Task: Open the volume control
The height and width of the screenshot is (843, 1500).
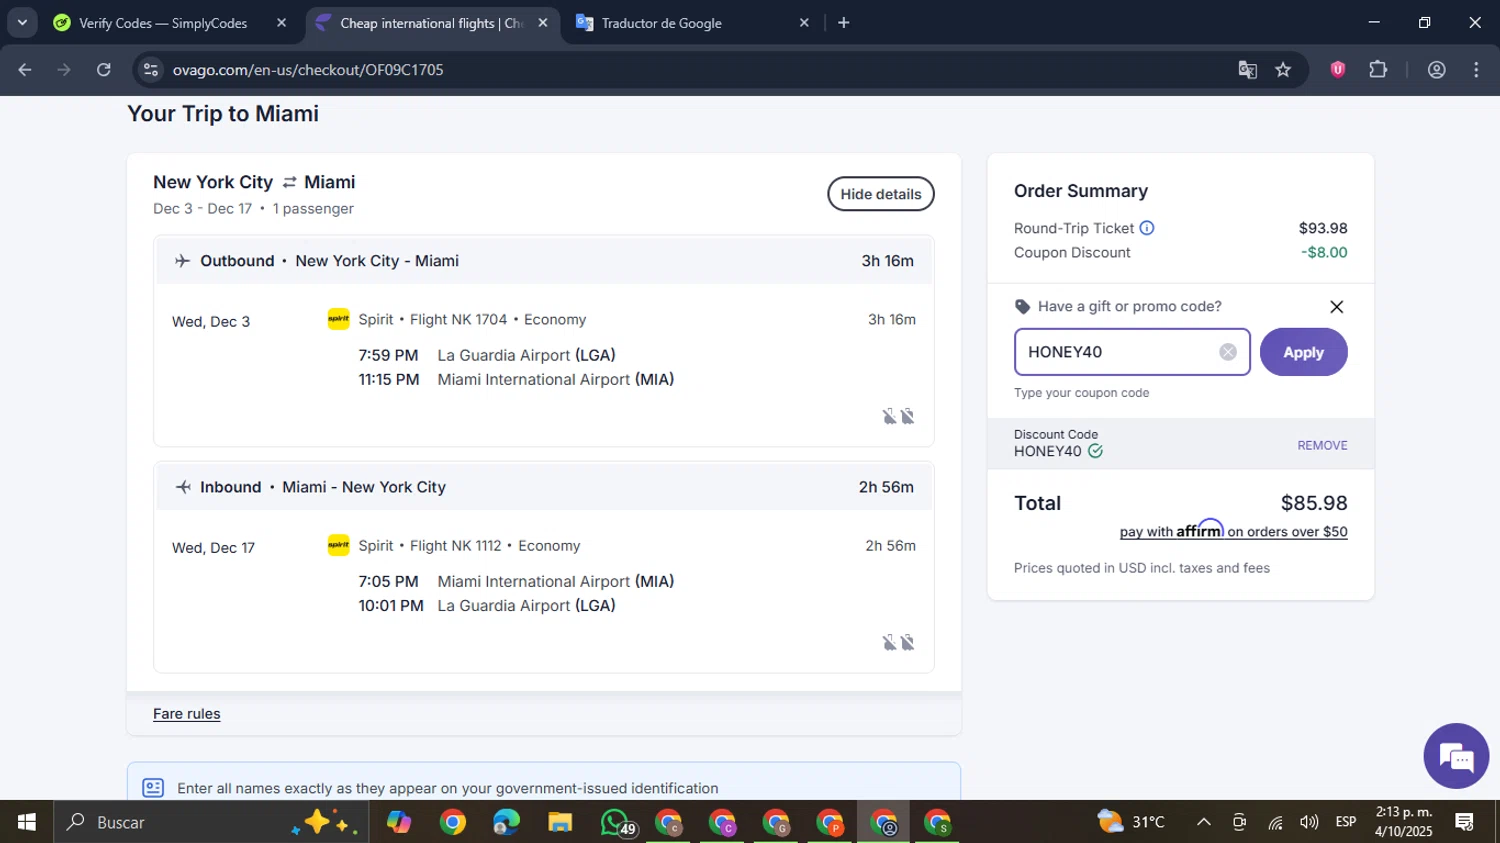Action: pyautogui.click(x=1309, y=822)
